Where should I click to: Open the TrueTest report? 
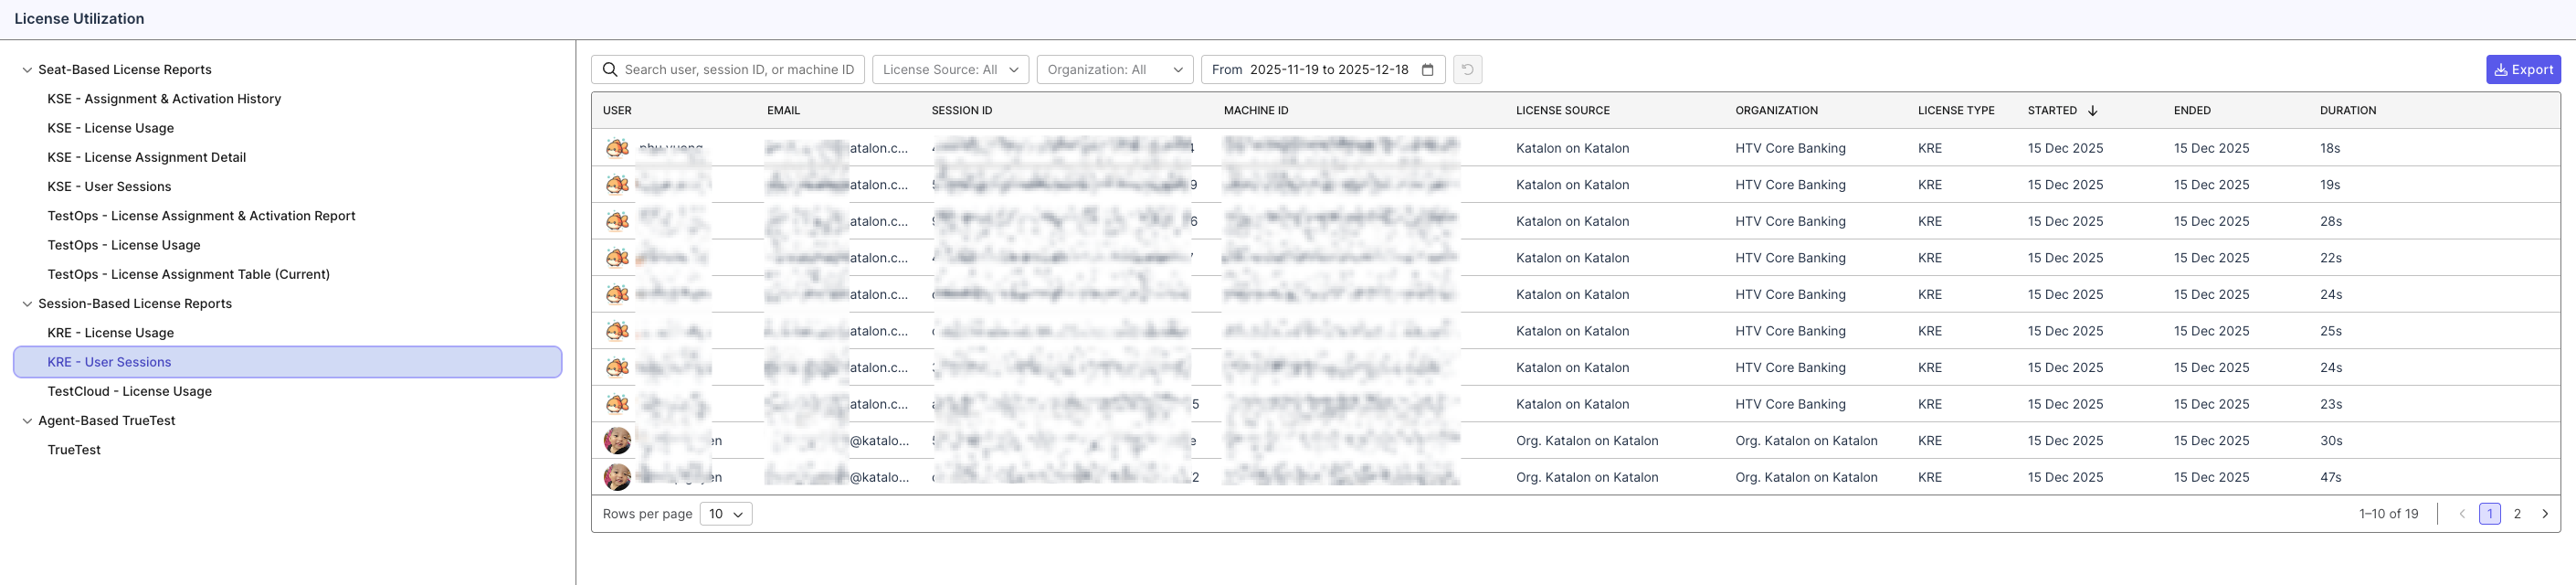74,450
